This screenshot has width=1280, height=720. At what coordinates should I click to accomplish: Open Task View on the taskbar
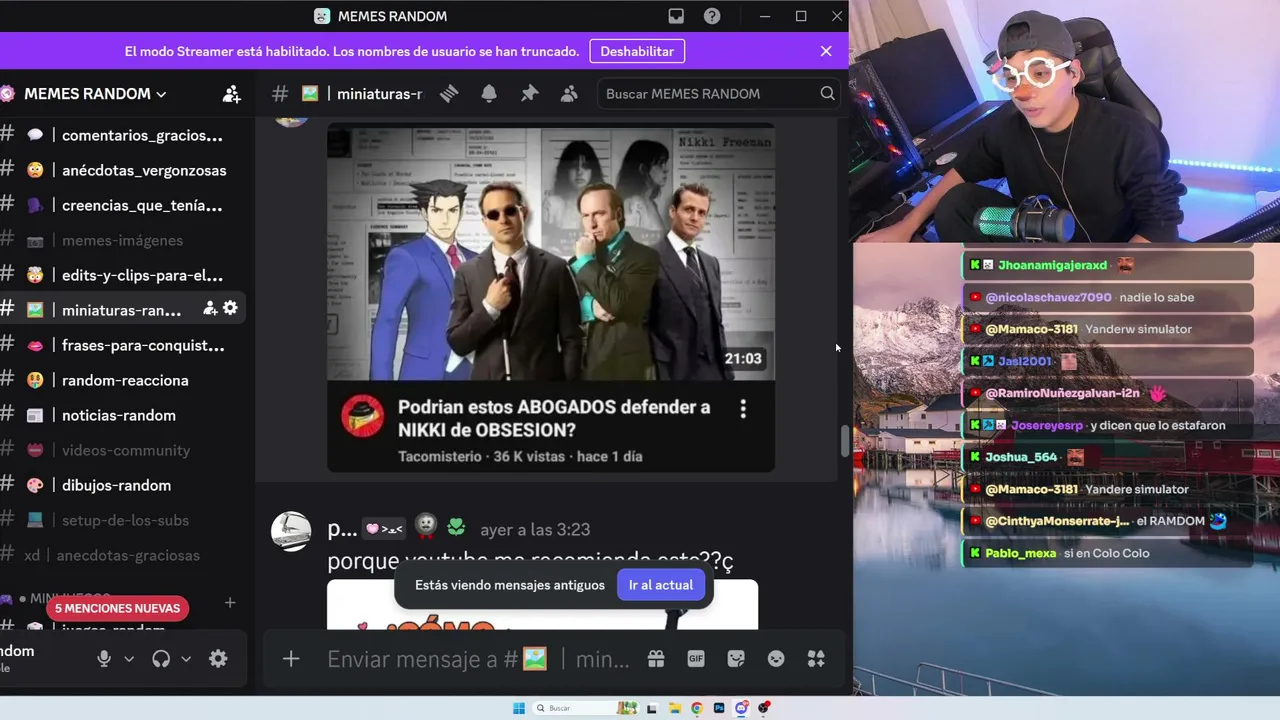pos(652,708)
